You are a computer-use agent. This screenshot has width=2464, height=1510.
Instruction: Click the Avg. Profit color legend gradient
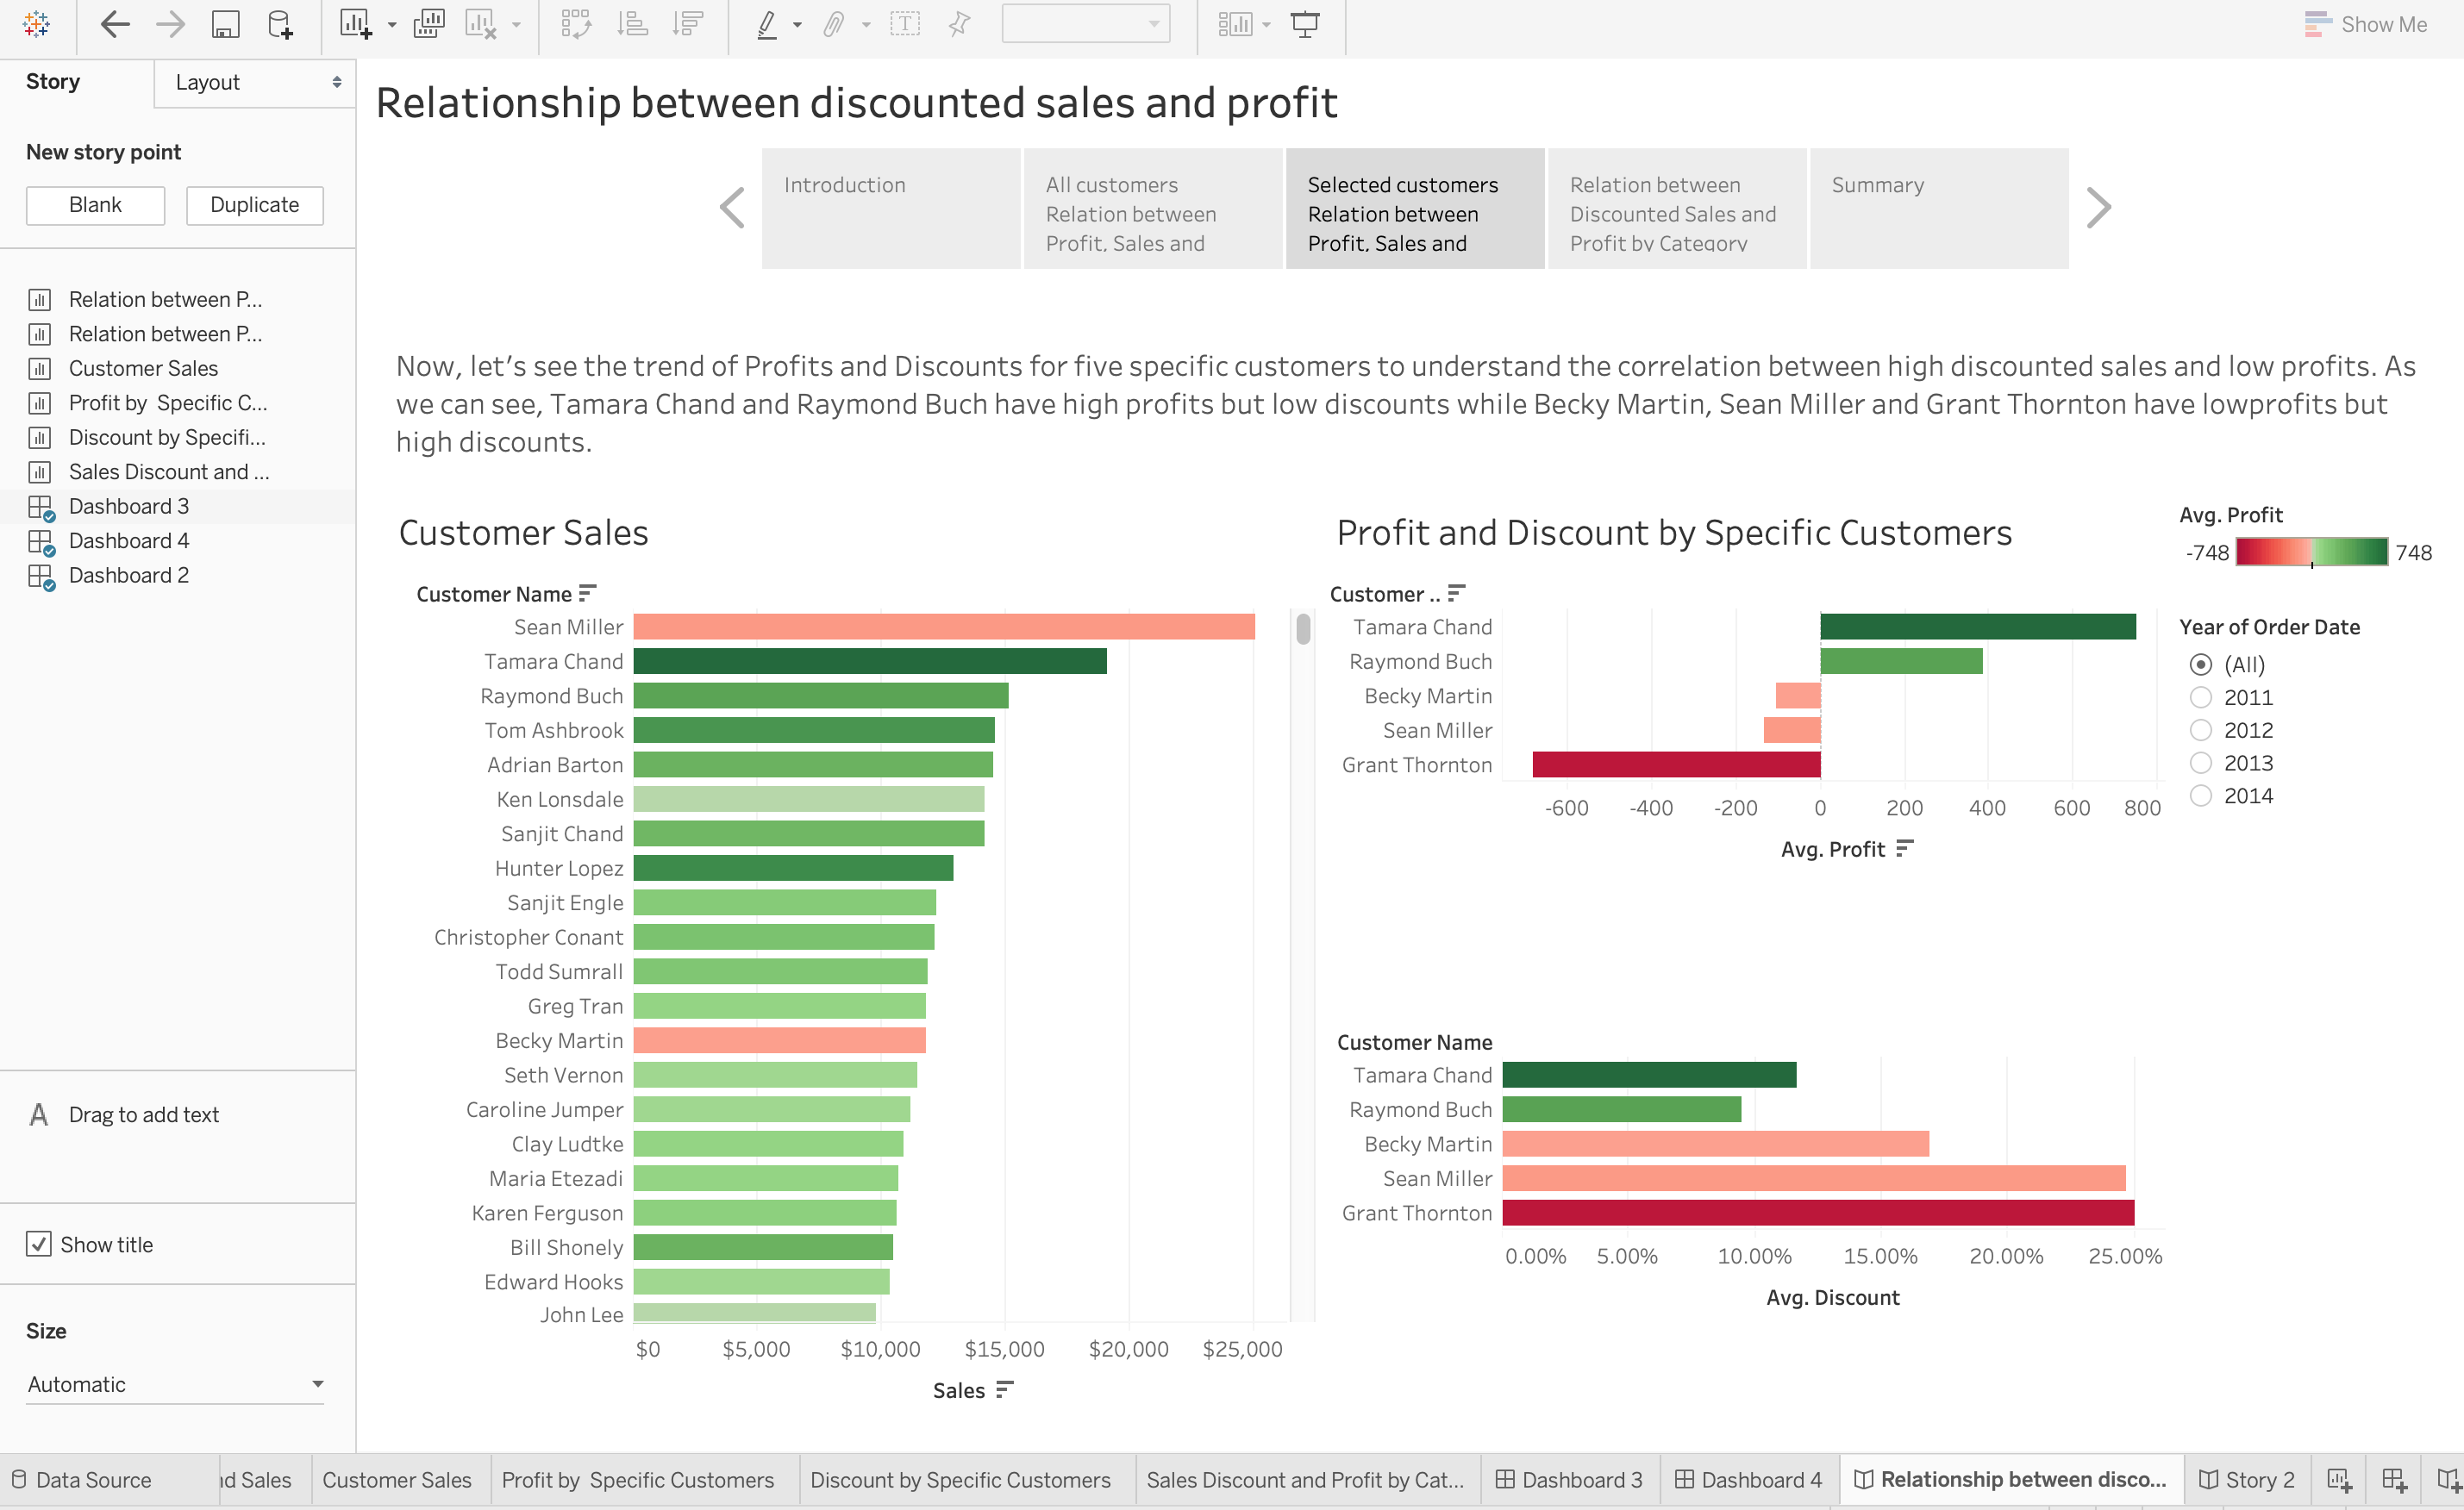click(2311, 552)
